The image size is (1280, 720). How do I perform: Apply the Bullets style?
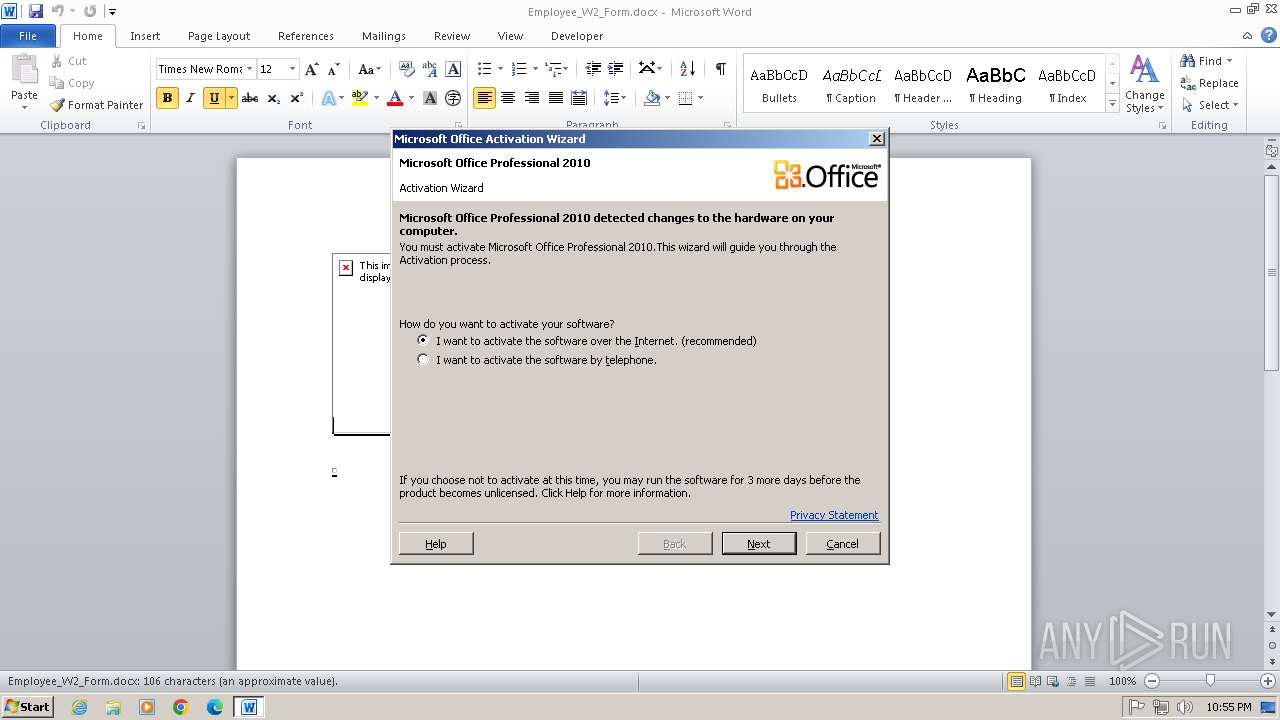coord(779,85)
